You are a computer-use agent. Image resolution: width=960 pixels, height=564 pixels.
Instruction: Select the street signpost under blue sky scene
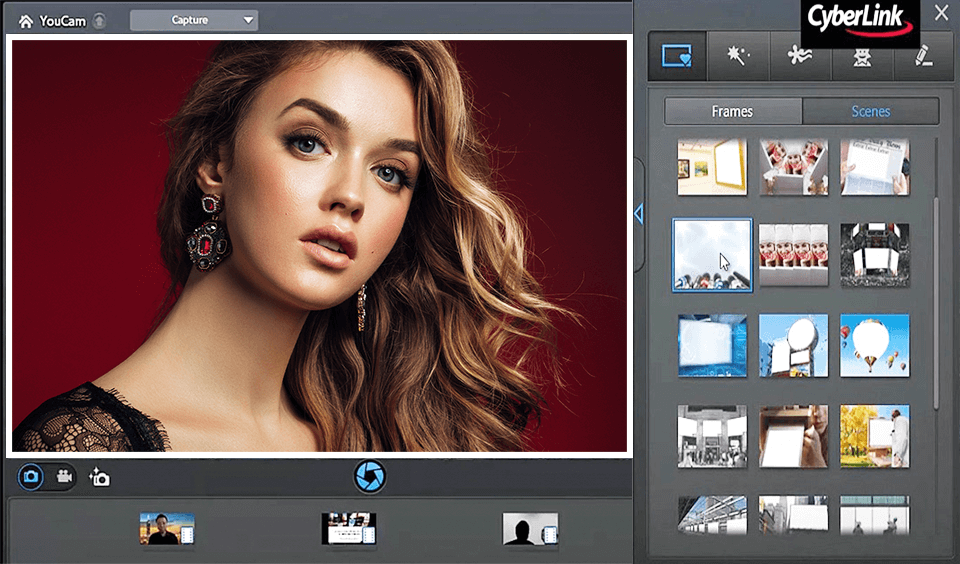(793, 345)
